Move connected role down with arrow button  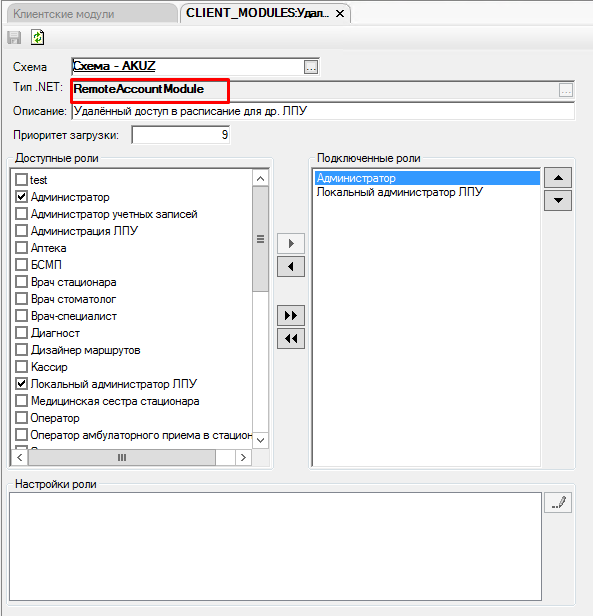(x=558, y=200)
